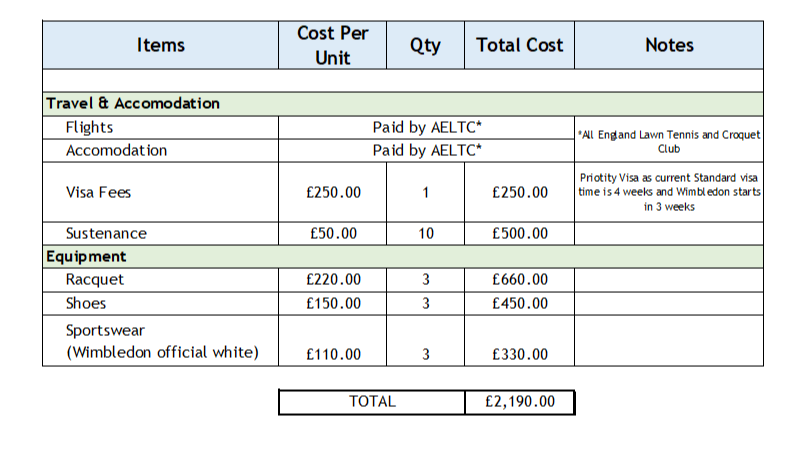Image resolution: width=809 pixels, height=457 pixels.
Task: Select the Items column header
Action: click(x=160, y=45)
